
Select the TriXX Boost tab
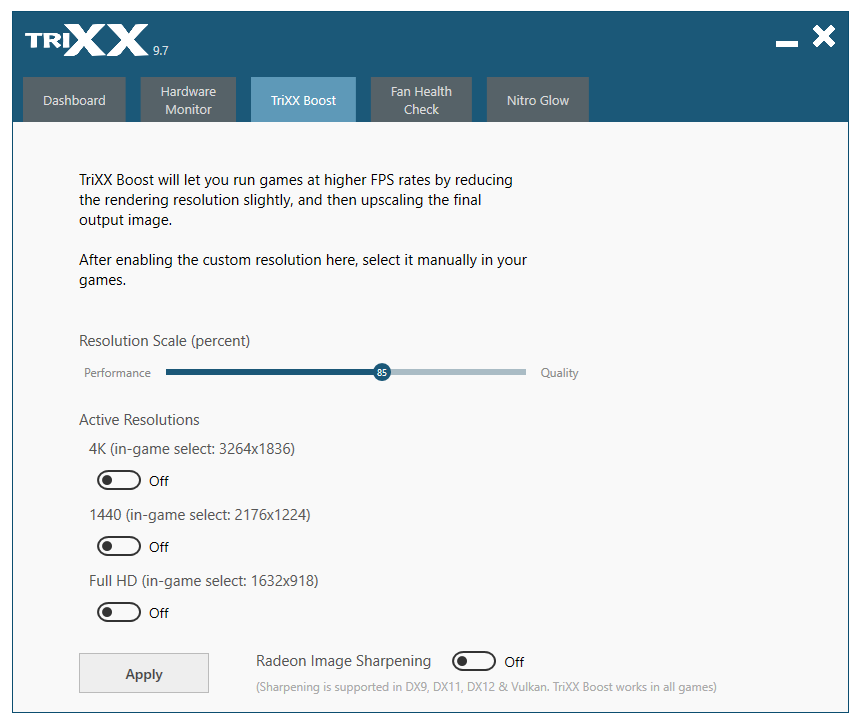303,100
